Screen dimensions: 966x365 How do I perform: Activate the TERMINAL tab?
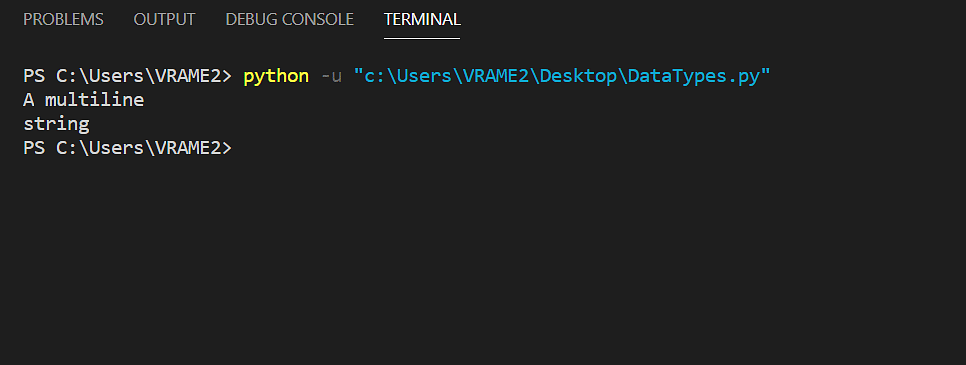coord(422,20)
